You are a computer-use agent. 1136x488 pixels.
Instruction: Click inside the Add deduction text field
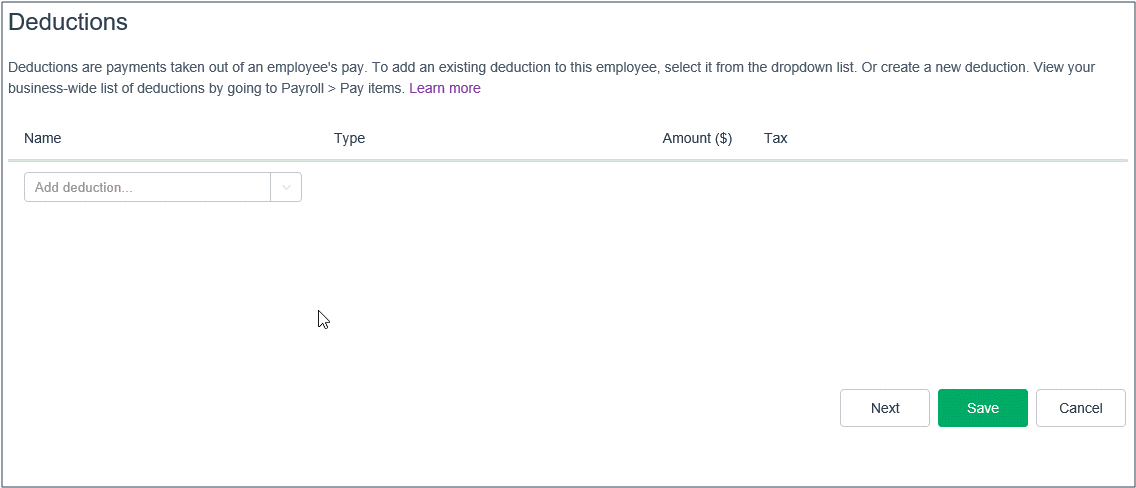click(x=147, y=187)
